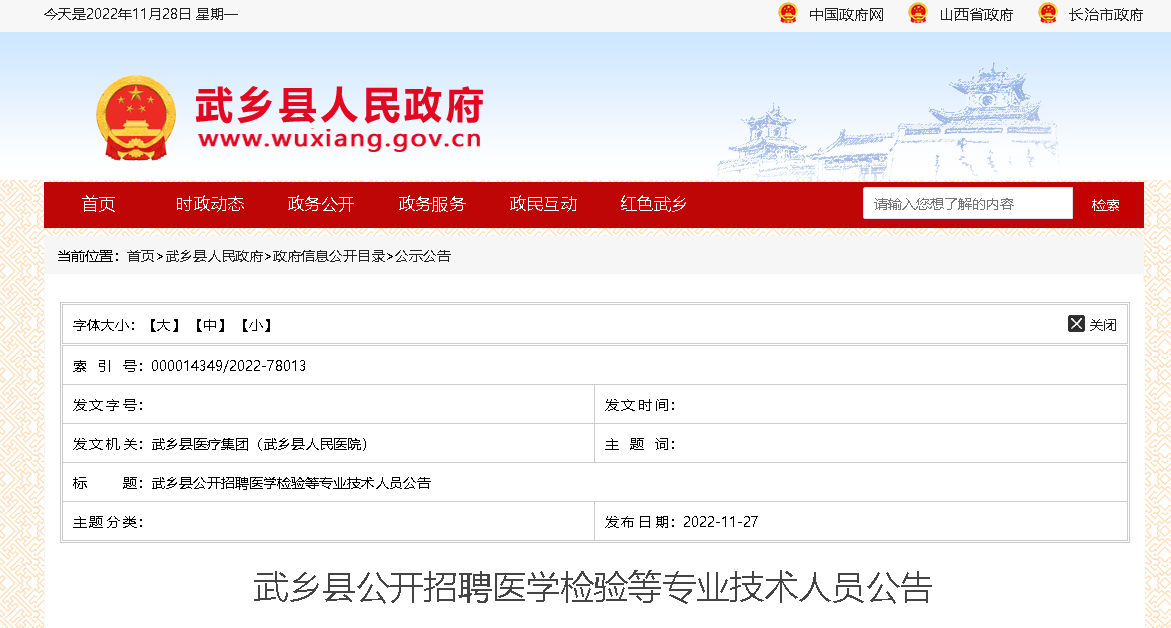Screen dimensions: 1171x628
Task: Click the 检索 search button
Action: click(x=1105, y=205)
